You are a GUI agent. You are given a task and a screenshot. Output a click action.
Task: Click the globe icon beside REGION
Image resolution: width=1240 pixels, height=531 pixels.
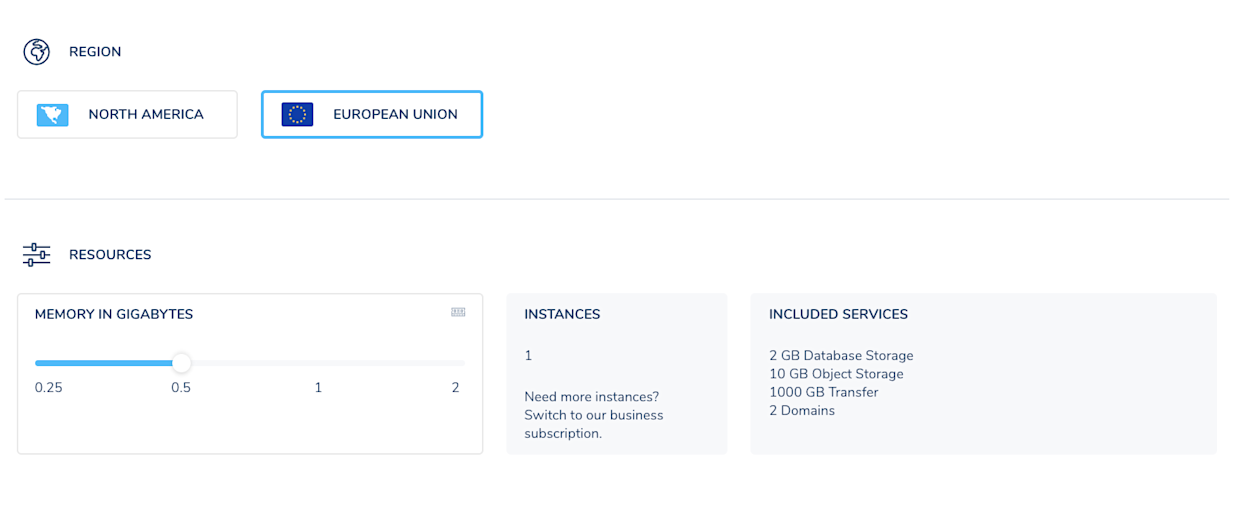point(37,52)
